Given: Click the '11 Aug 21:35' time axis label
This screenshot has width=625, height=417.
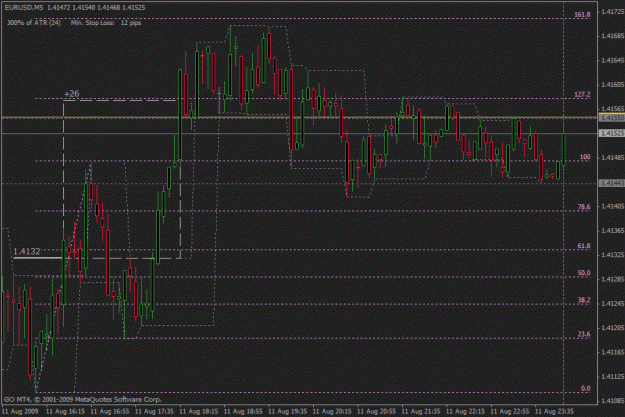Looking at the screenshot, I should (x=421, y=411).
